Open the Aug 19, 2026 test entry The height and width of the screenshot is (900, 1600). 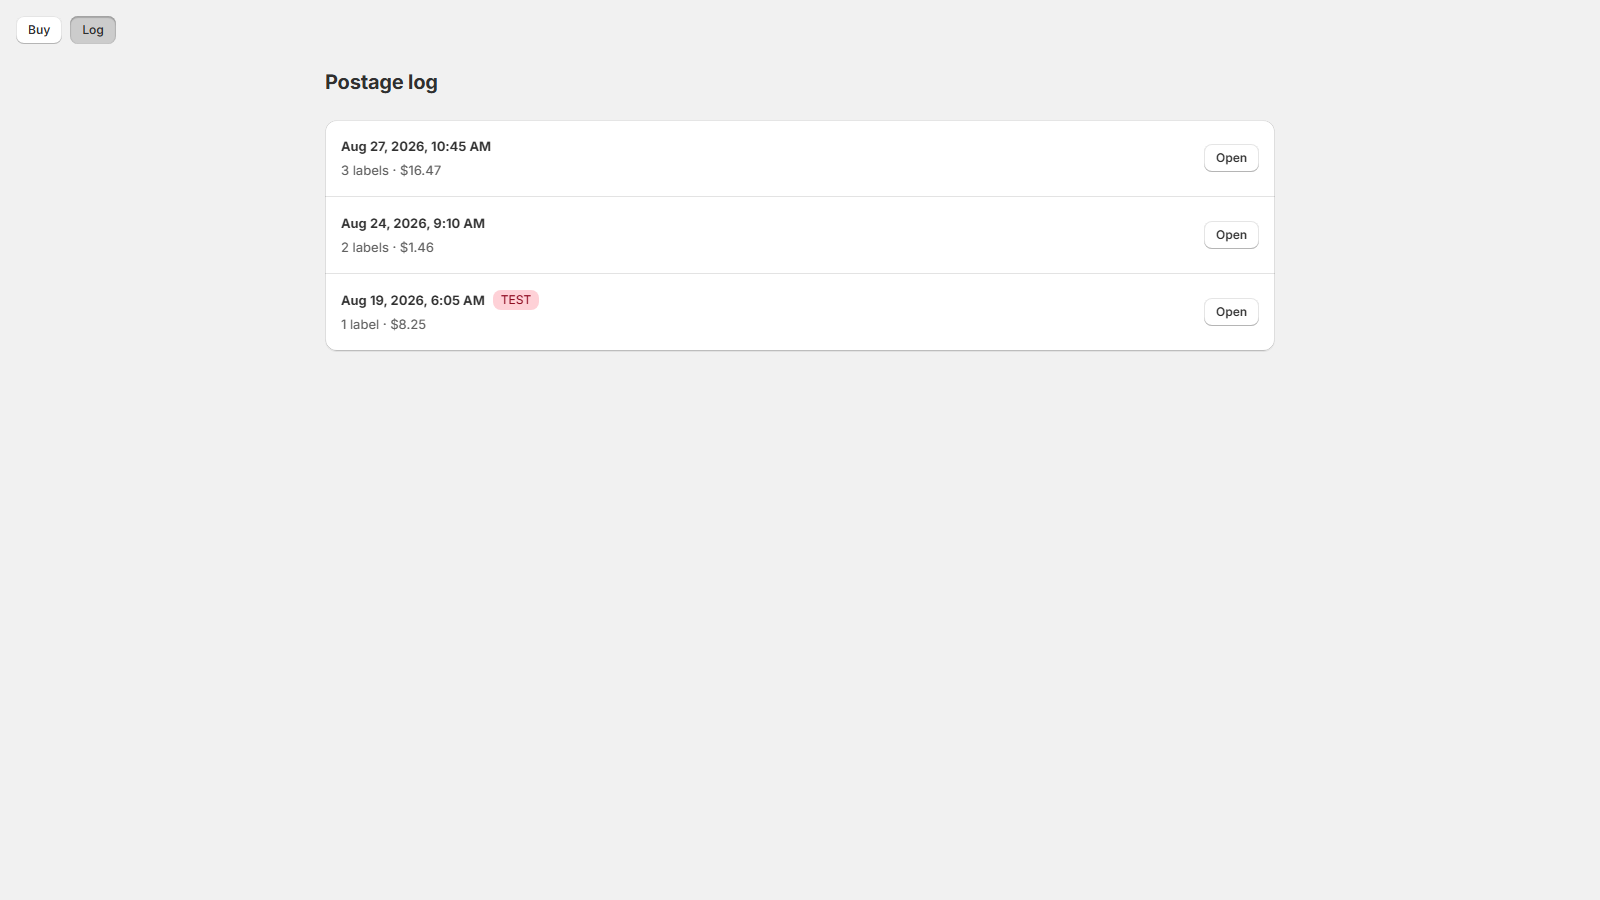pos(1231,312)
